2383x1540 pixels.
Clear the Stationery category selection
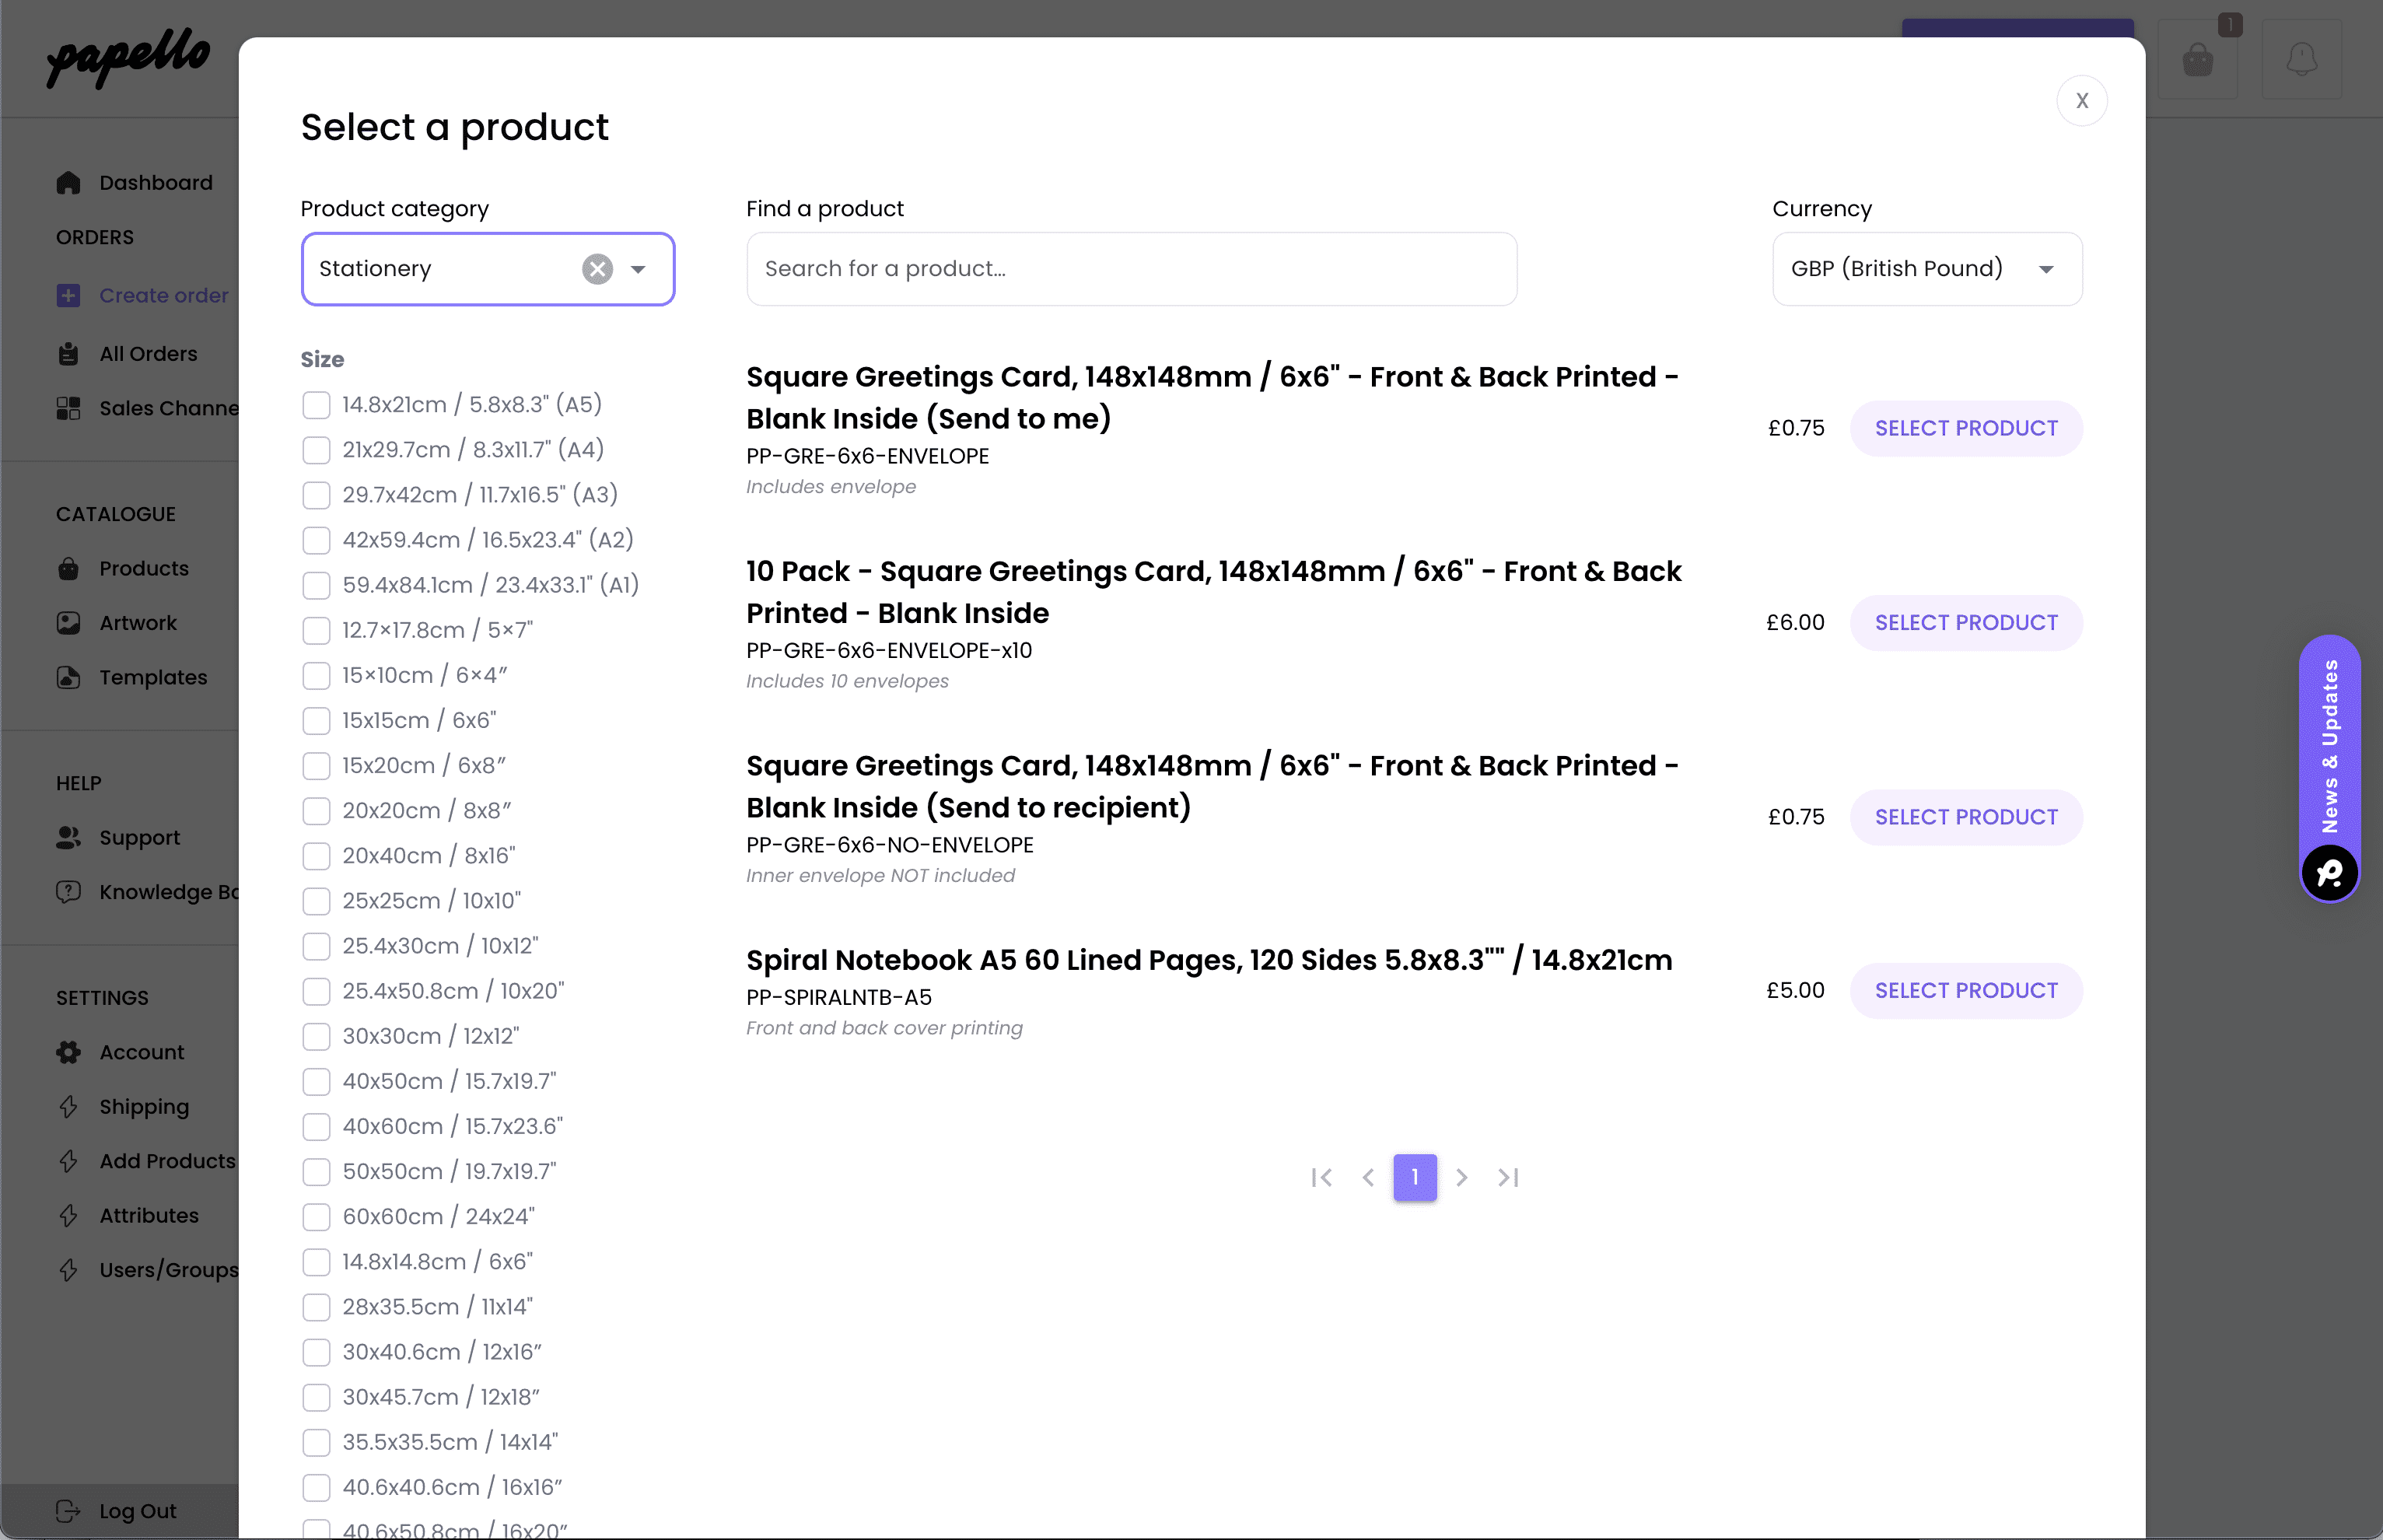click(x=597, y=269)
